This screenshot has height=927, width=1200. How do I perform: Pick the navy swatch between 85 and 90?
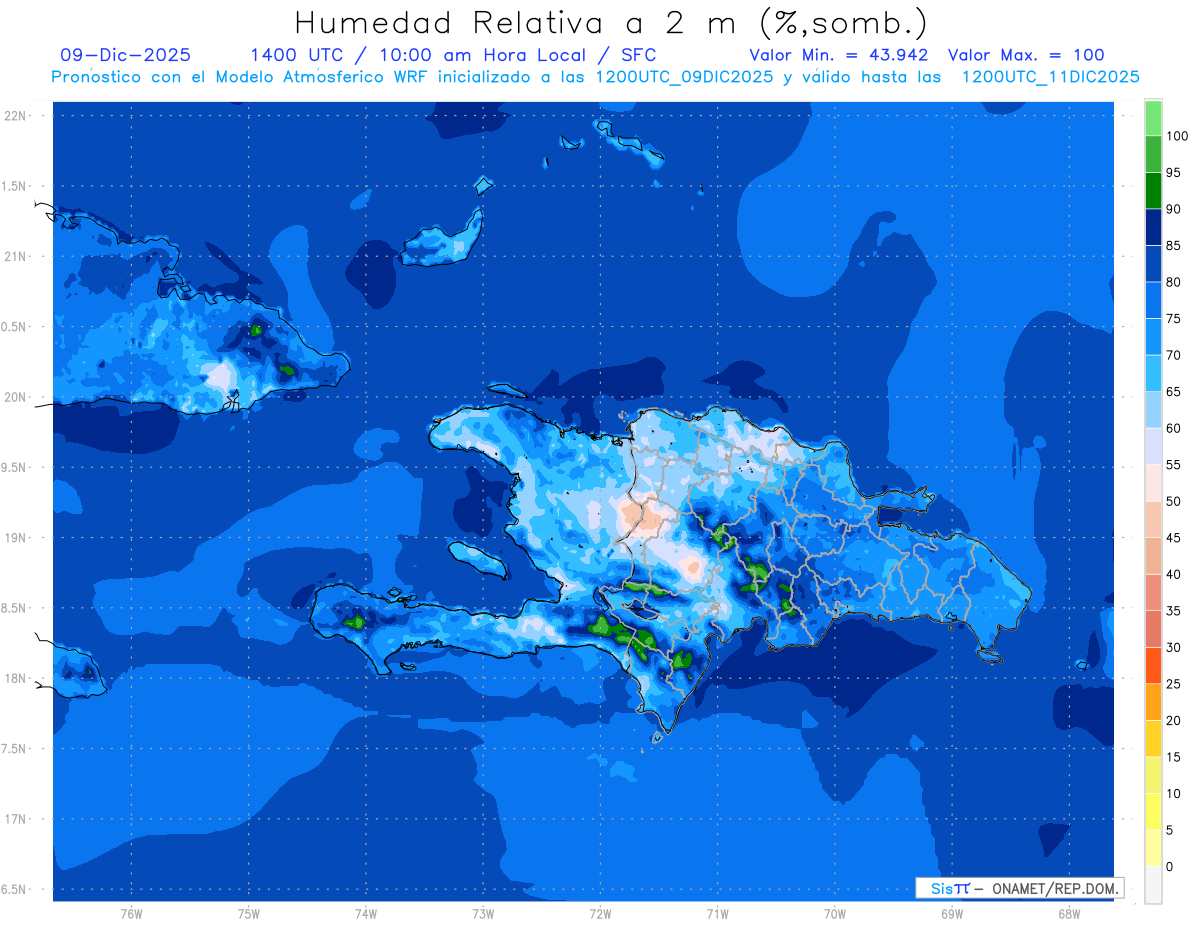point(1153,227)
